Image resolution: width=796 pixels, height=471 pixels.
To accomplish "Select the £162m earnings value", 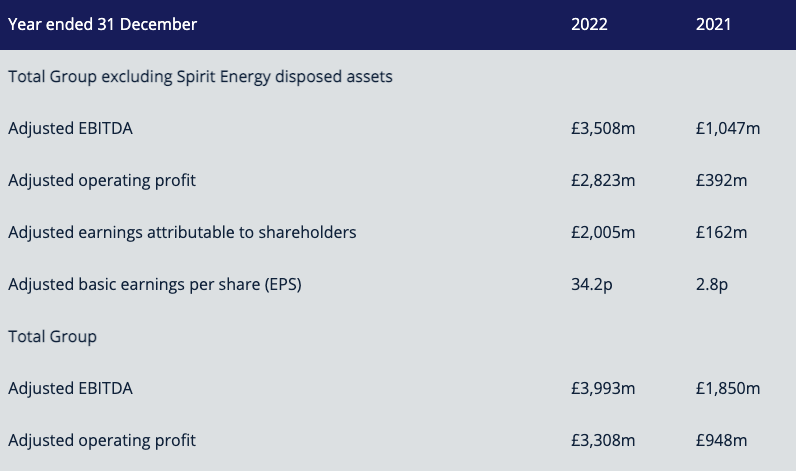I will pyautogui.click(x=721, y=232).
